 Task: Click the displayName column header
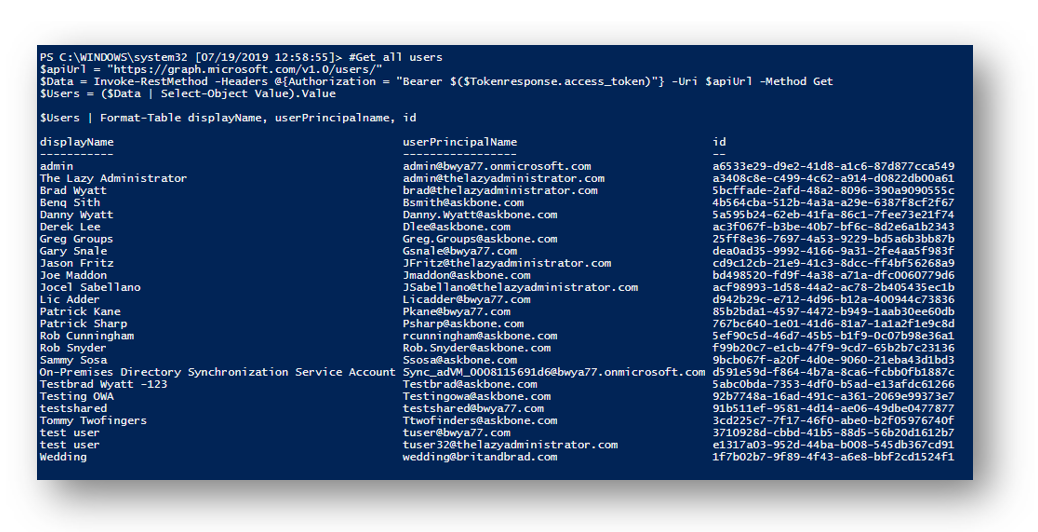[77, 142]
